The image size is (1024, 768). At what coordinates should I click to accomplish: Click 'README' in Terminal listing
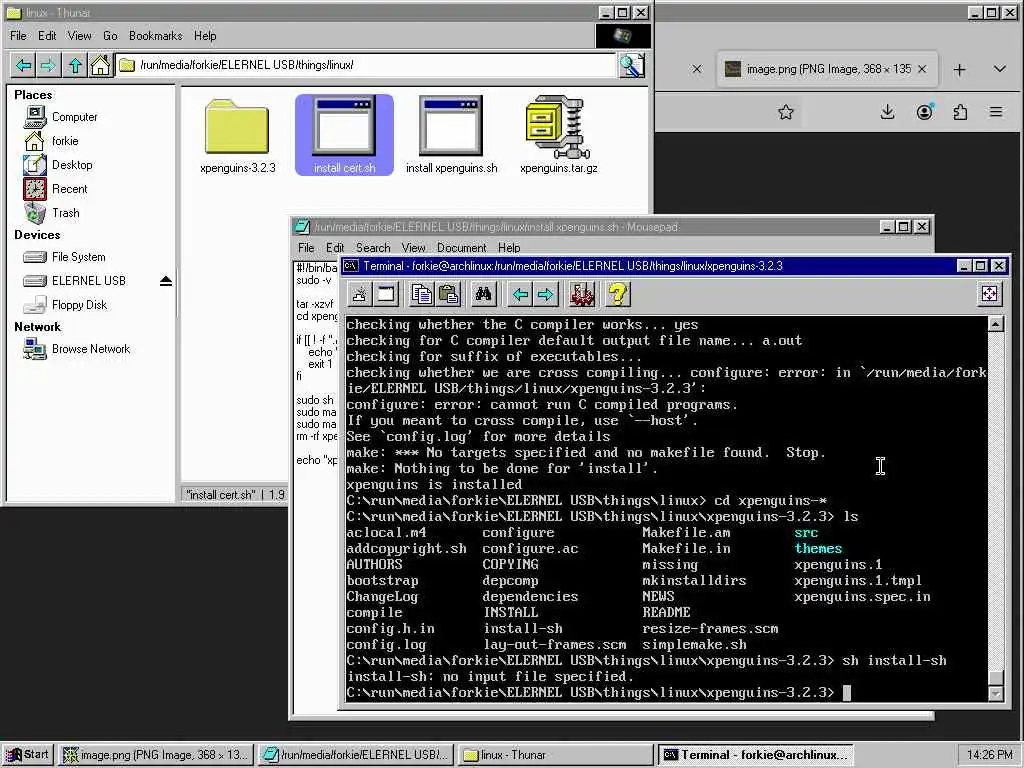[666, 613]
